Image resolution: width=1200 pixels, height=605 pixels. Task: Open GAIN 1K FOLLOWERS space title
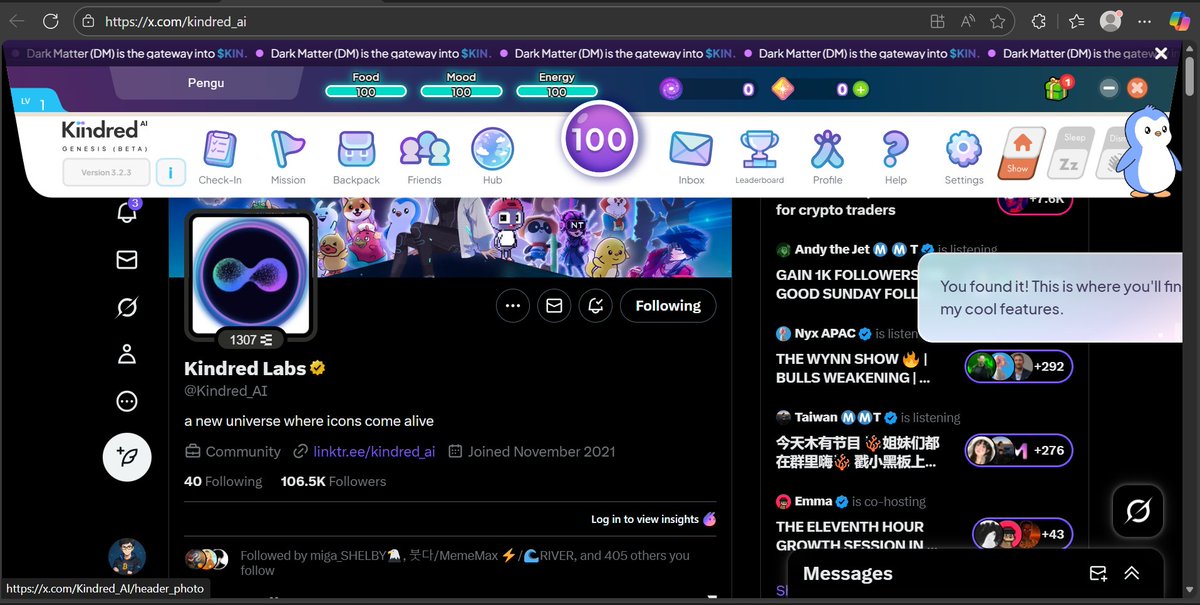click(847, 284)
